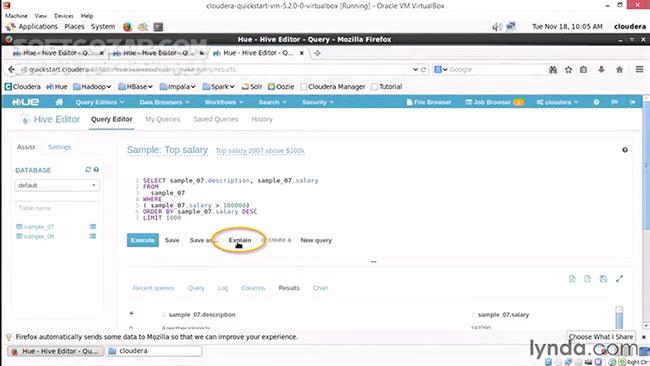This screenshot has width=650, height=366.
Task: Bookmark this page with the star icon
Action: pos(568,70)
